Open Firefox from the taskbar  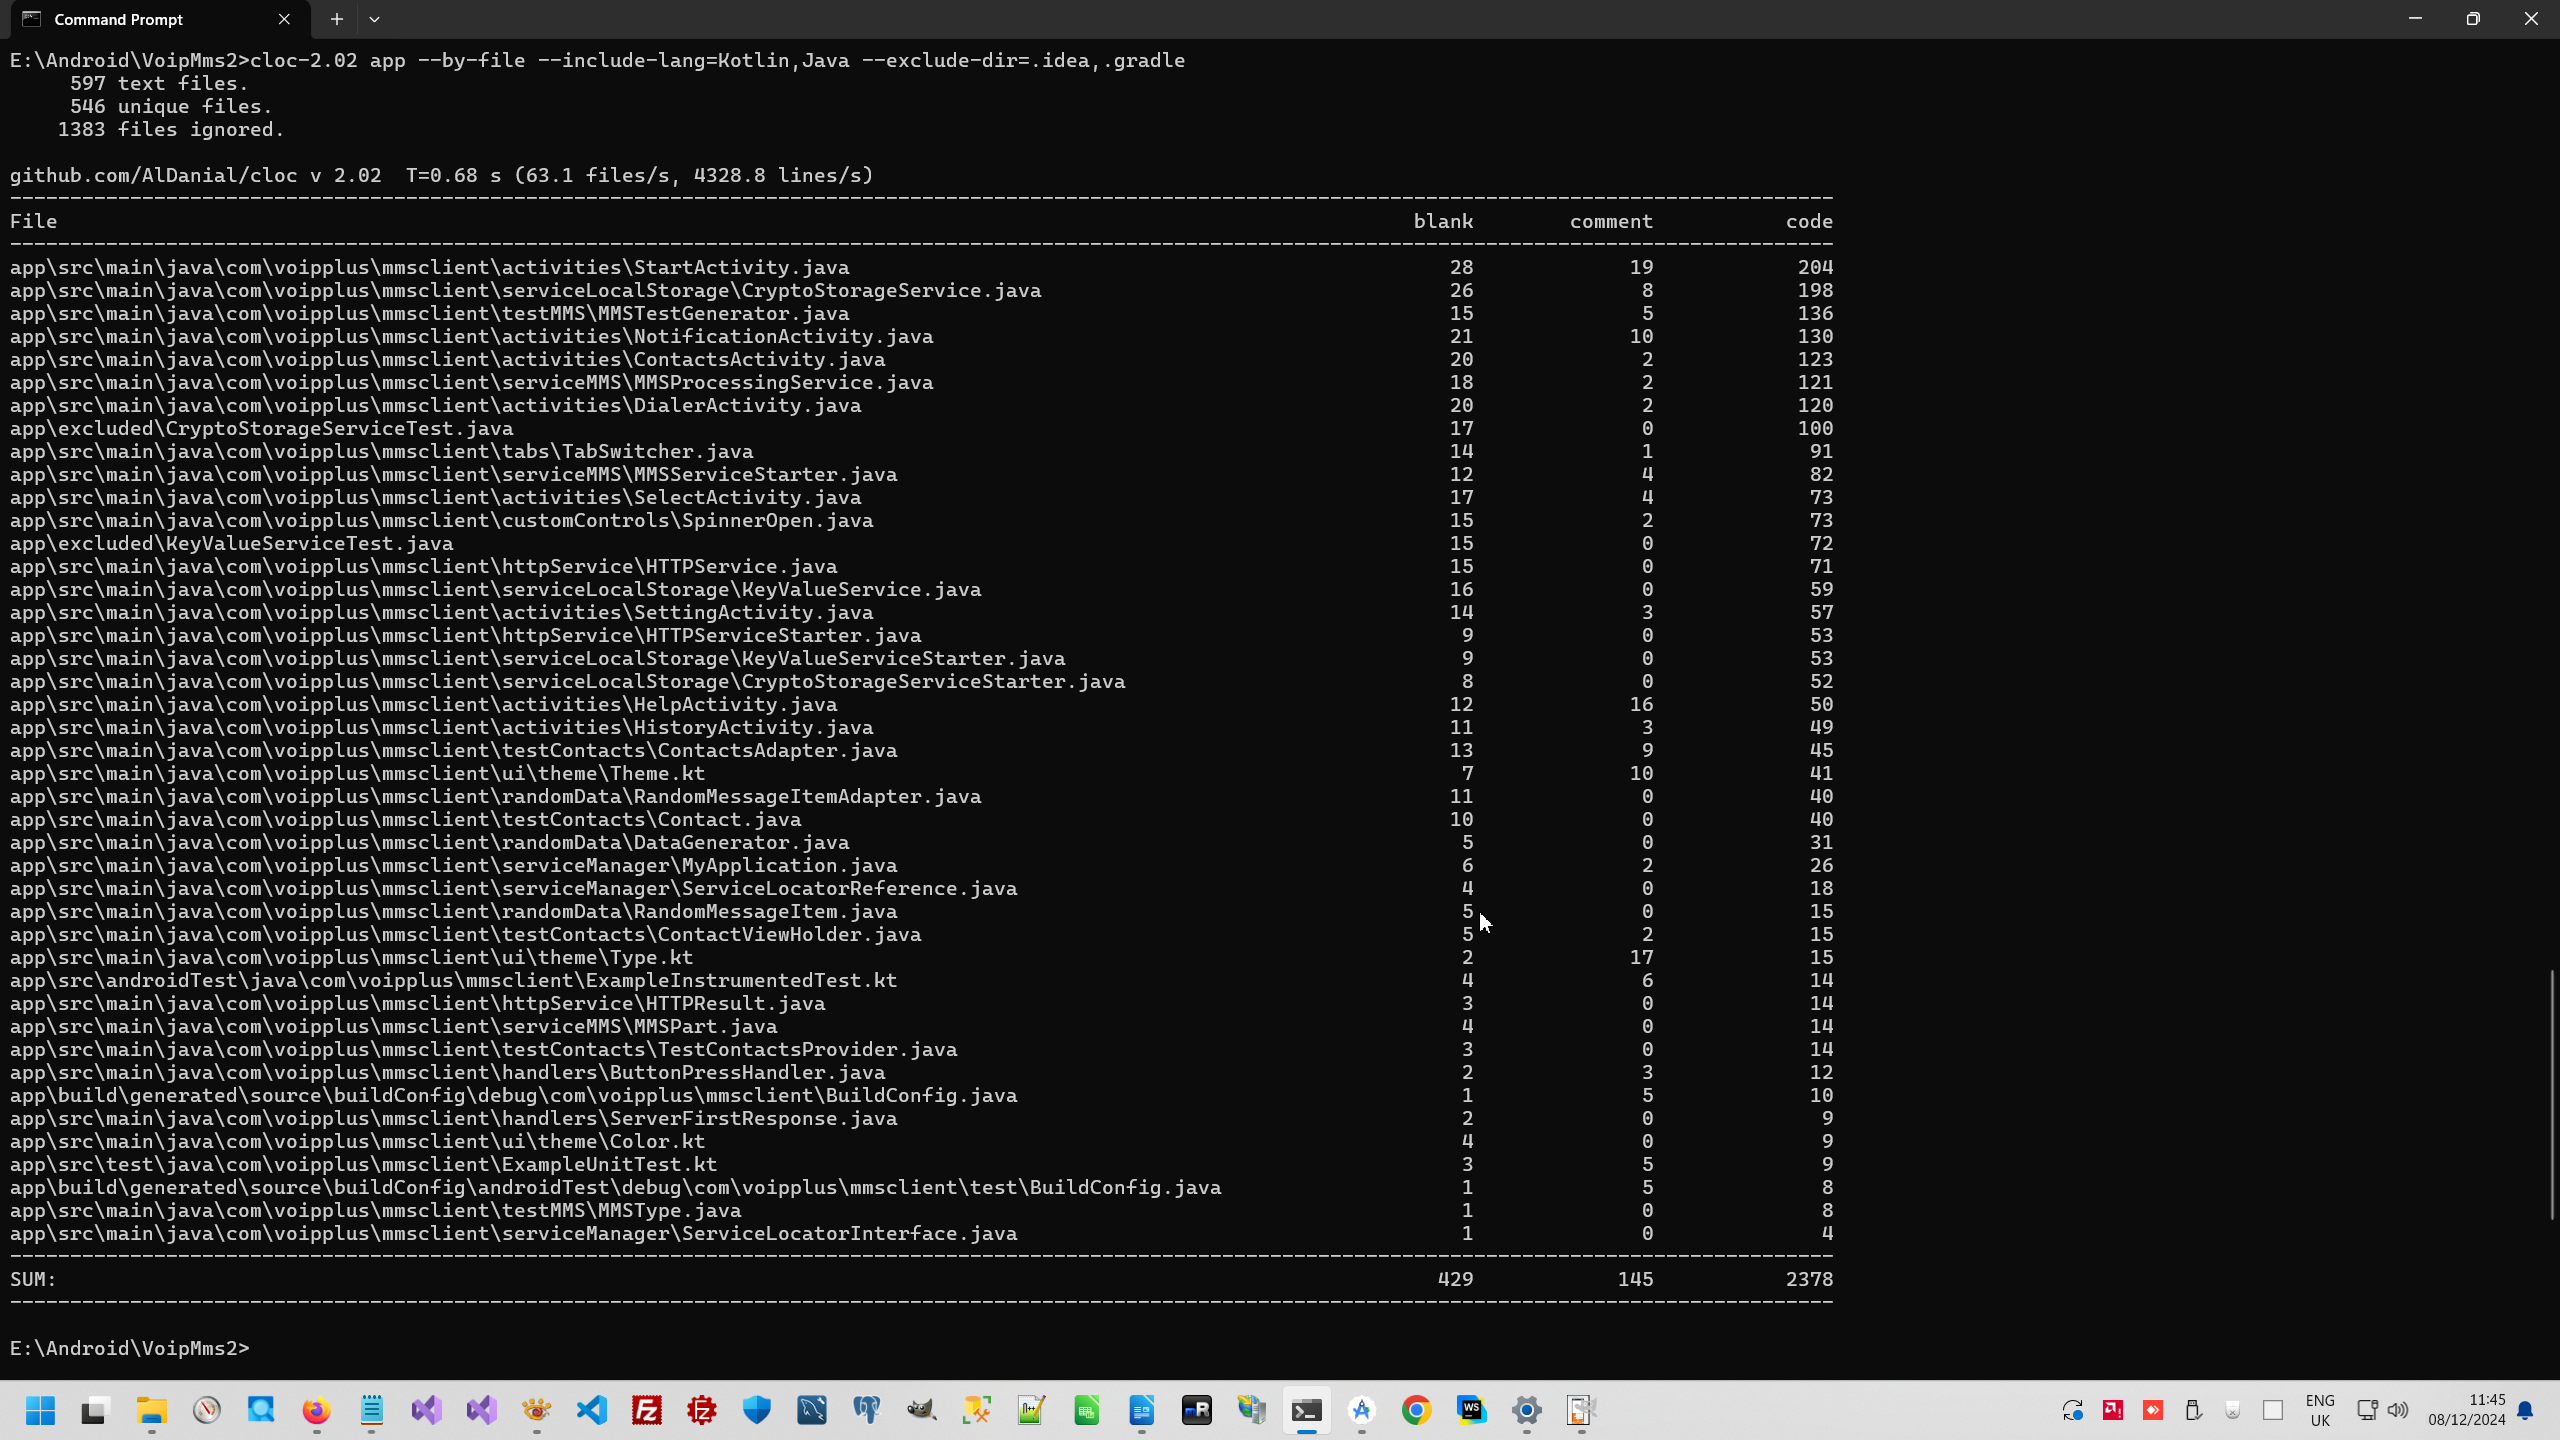[316, 1410]
